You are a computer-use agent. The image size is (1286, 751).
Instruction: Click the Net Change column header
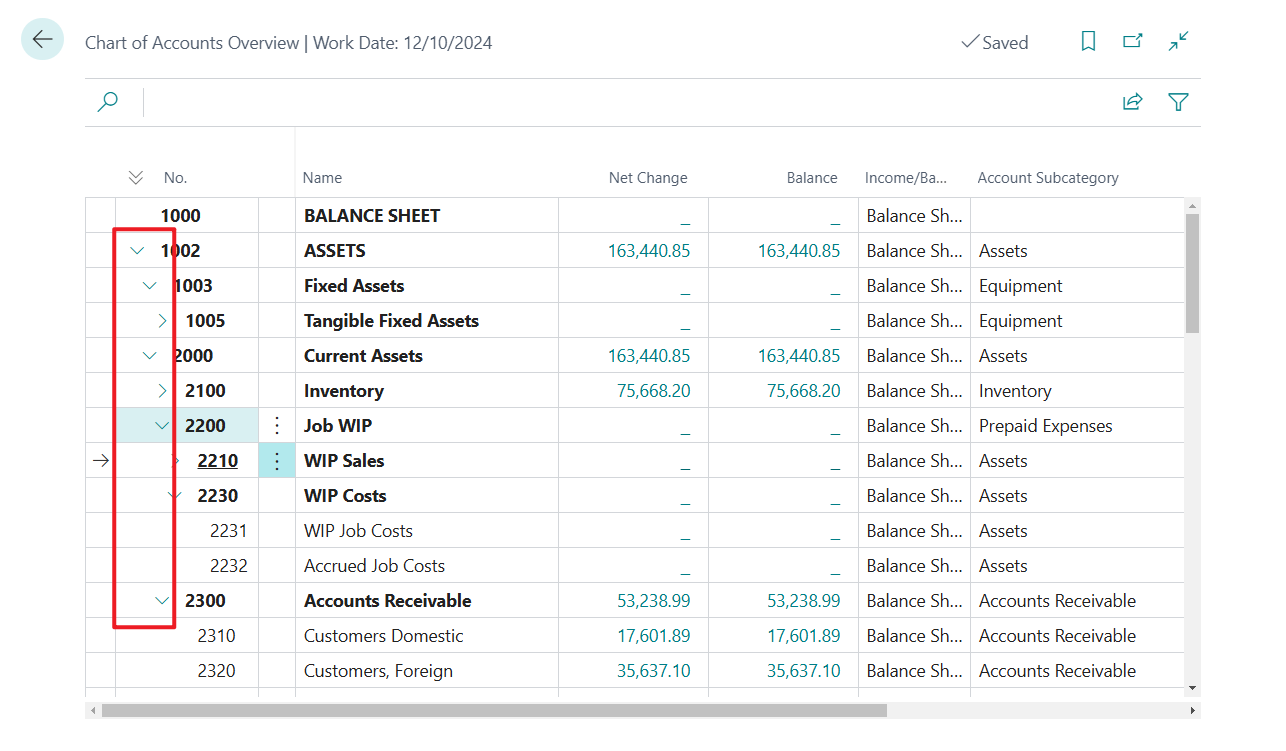point(647,177)
